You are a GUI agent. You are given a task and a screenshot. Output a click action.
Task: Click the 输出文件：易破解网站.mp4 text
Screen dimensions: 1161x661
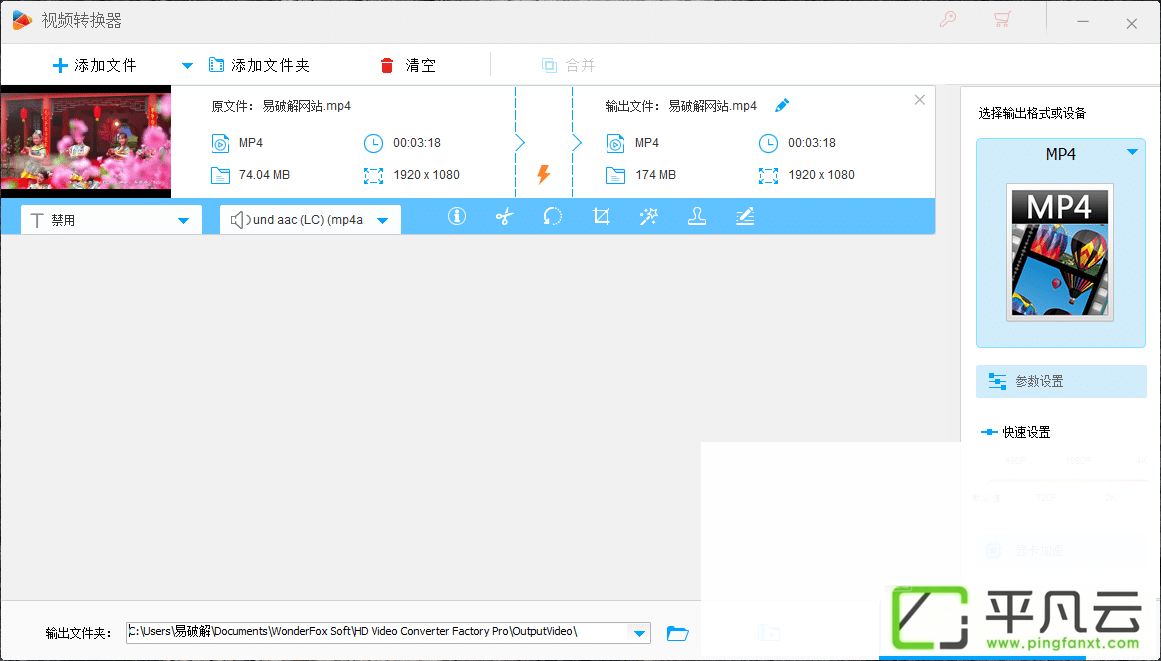pyautogui.click(x=681, y=106)
